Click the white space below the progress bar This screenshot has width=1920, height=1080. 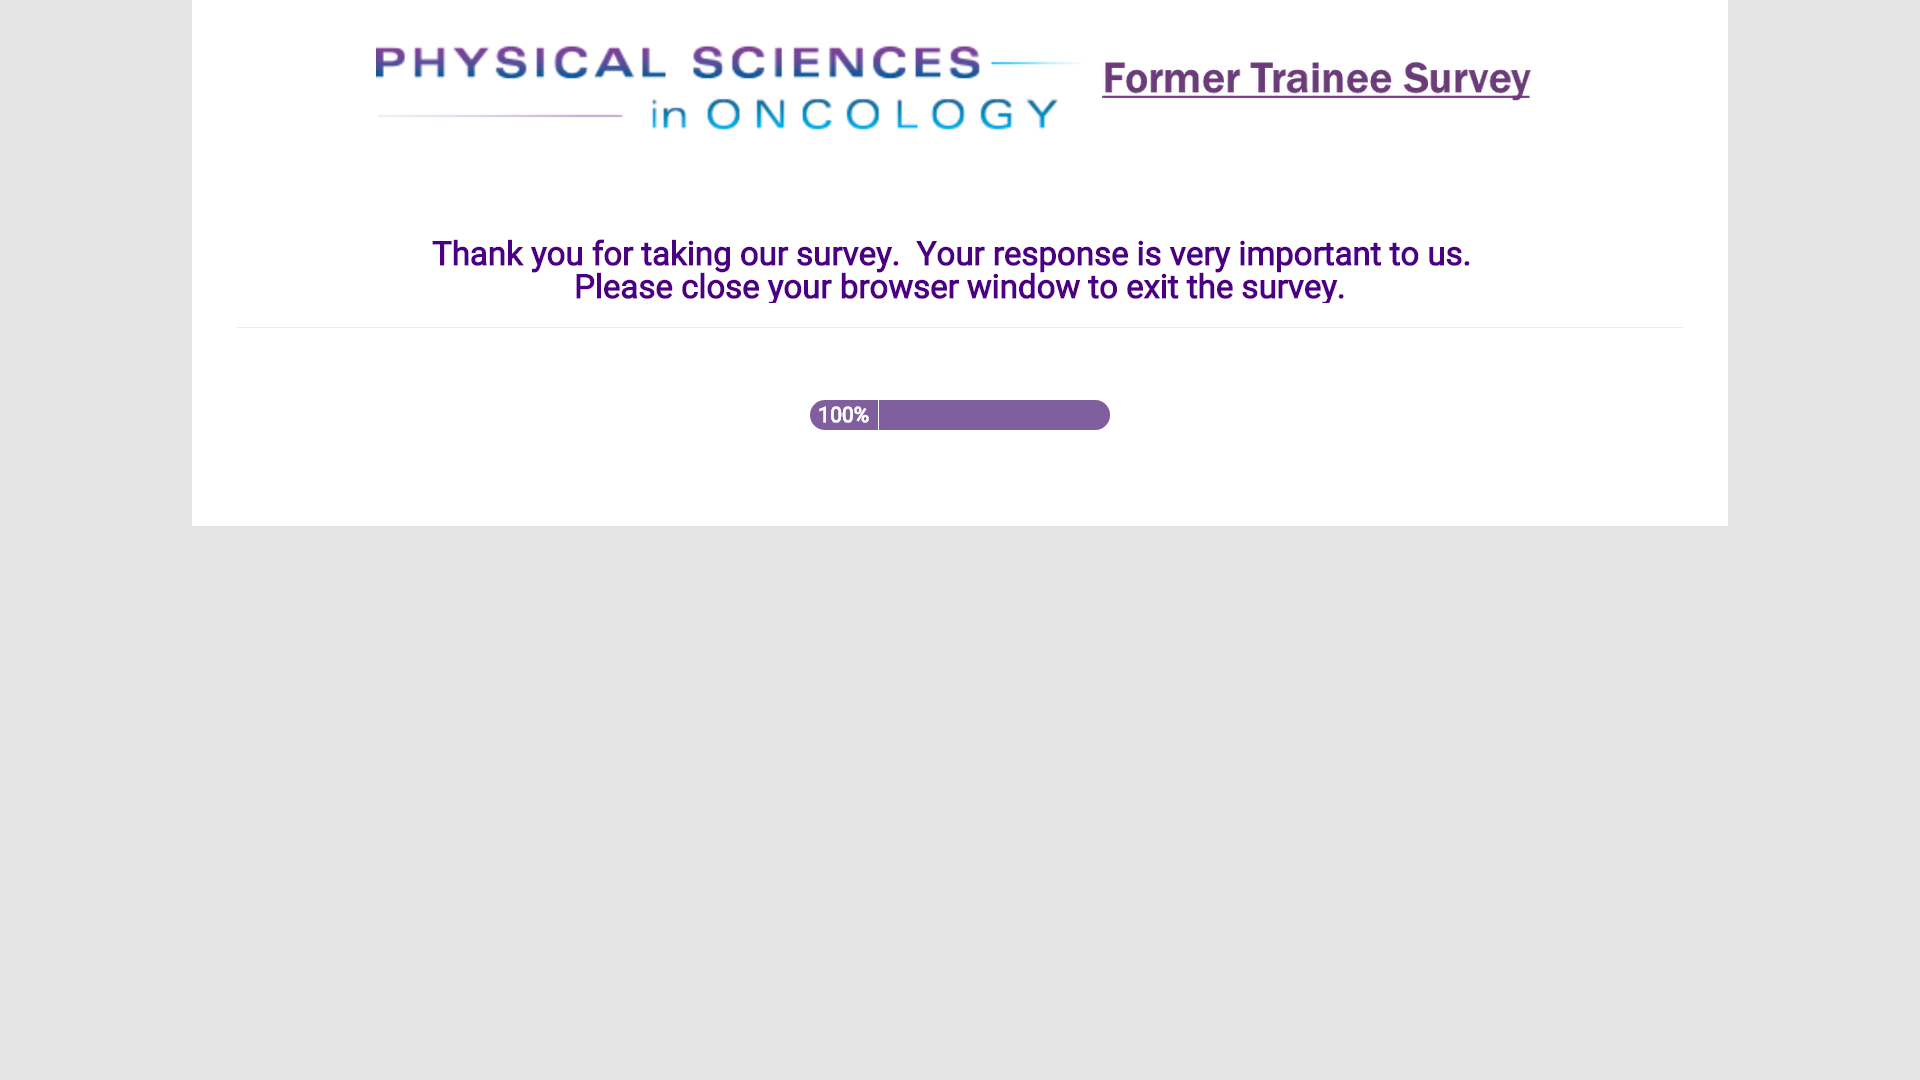point(959,480)
